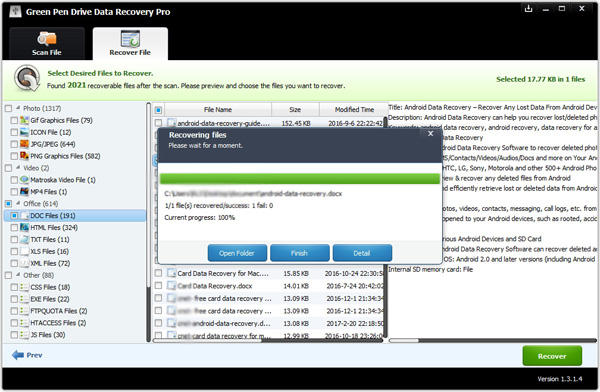The image size is (600, 392).
Task: Check the JPG/JPEG (644) checkbox
Action: click(14, 144)
